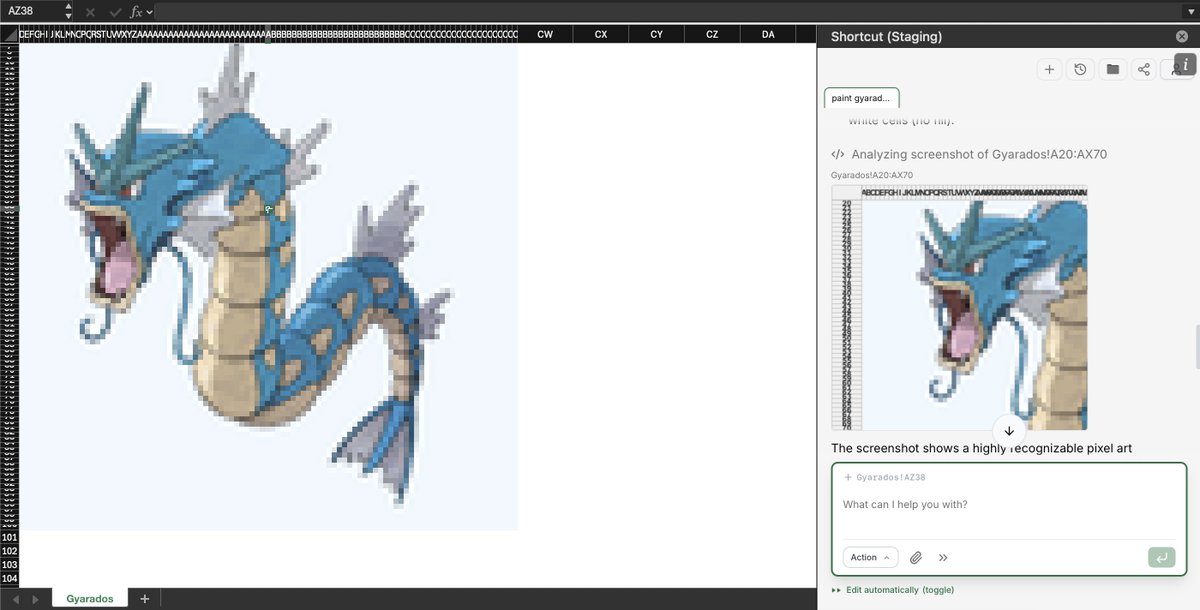Select column header DA

(768, 34)
